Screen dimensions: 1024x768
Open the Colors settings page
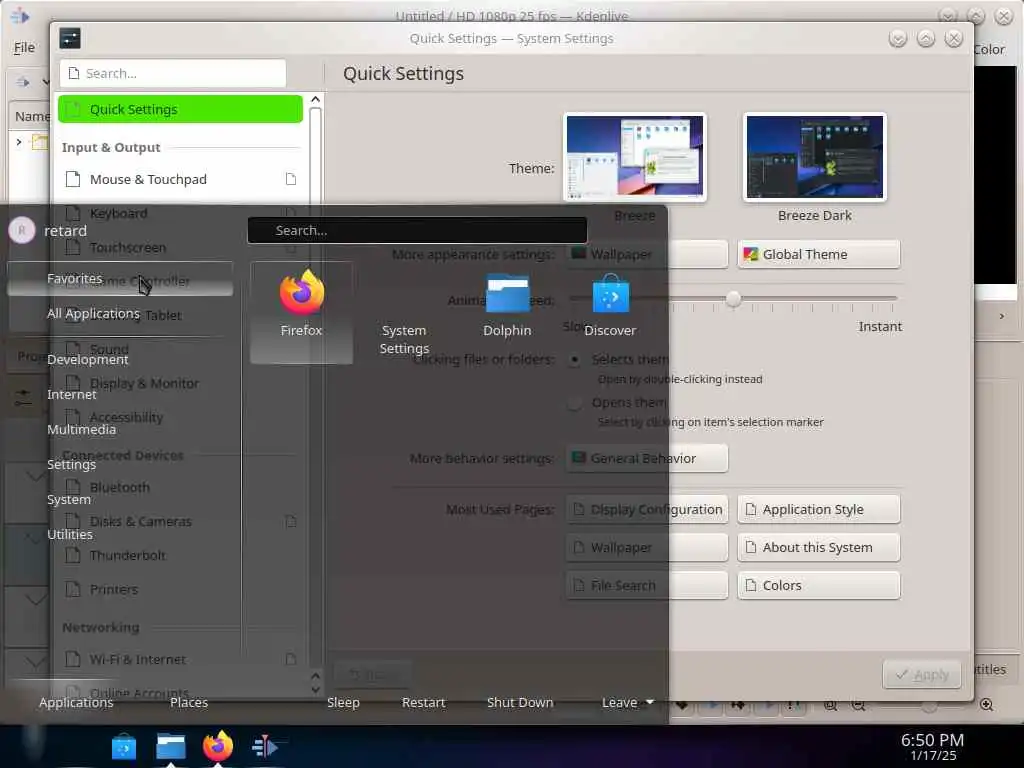pos(819,585)
